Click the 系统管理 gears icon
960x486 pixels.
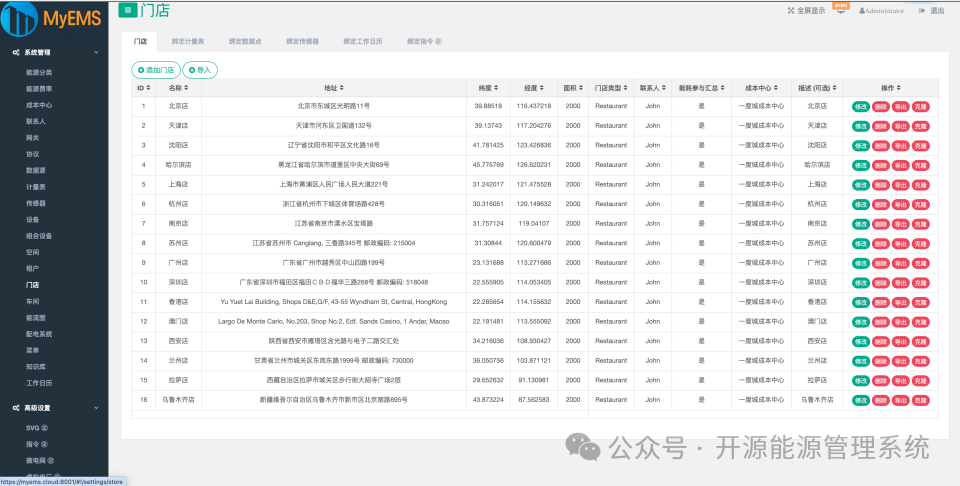tap(16, 53)
